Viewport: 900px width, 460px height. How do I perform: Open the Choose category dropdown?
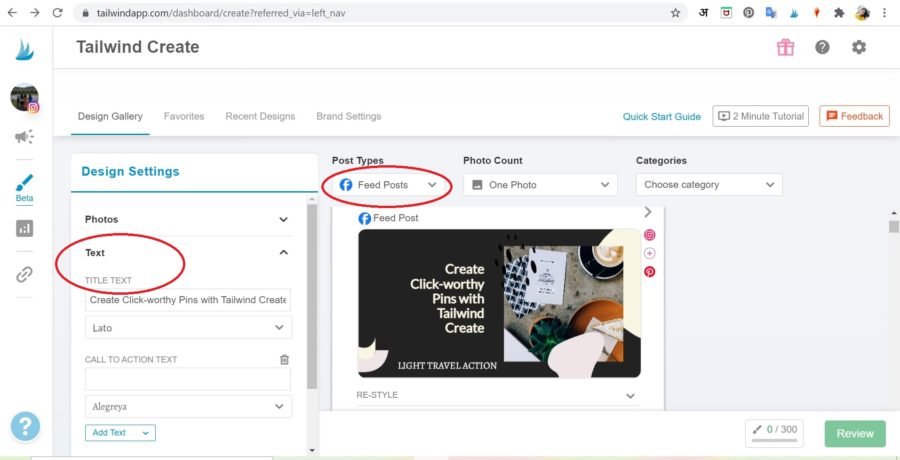coord(709,185)
